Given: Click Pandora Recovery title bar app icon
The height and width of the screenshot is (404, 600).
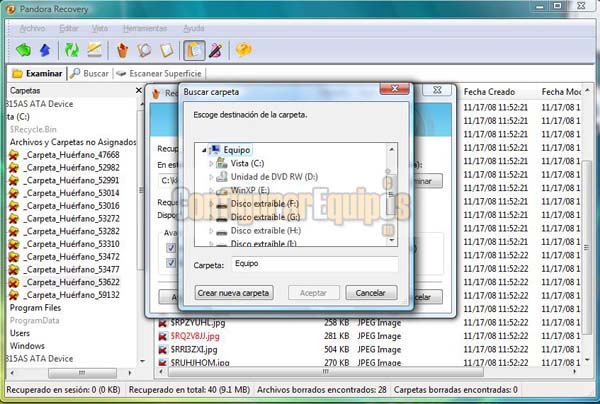Looking at the screenshot, I should tap(11, 9).
